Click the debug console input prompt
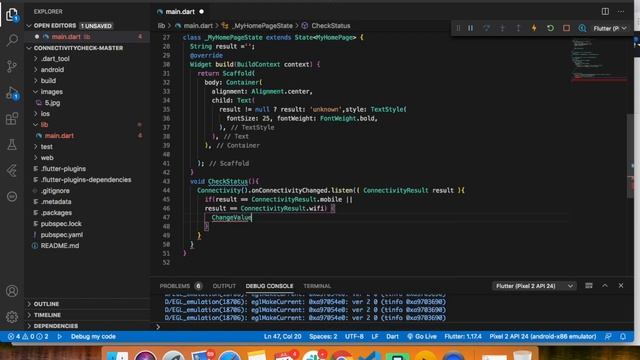This screenshot has width=640, height=360. tap(392, 327)
